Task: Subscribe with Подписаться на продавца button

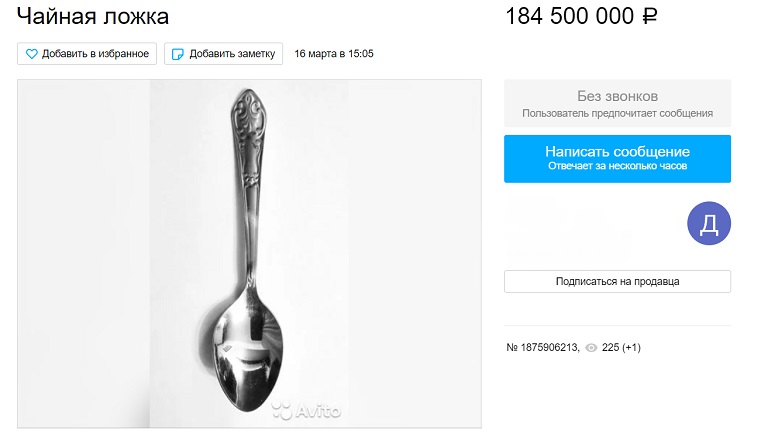Action: click(617, 281)
